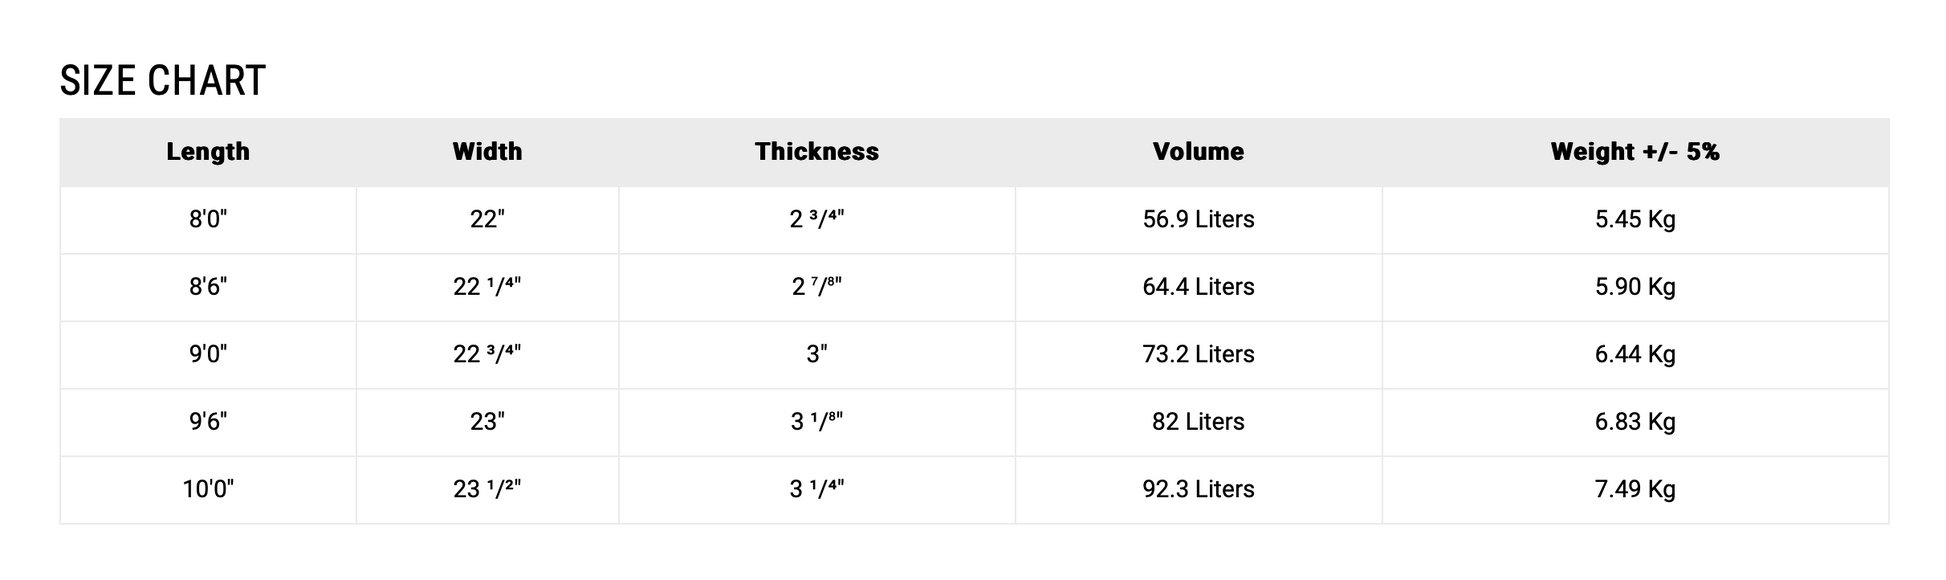
Task: Click the 8'0" length cell
Action: click(208, 220)
